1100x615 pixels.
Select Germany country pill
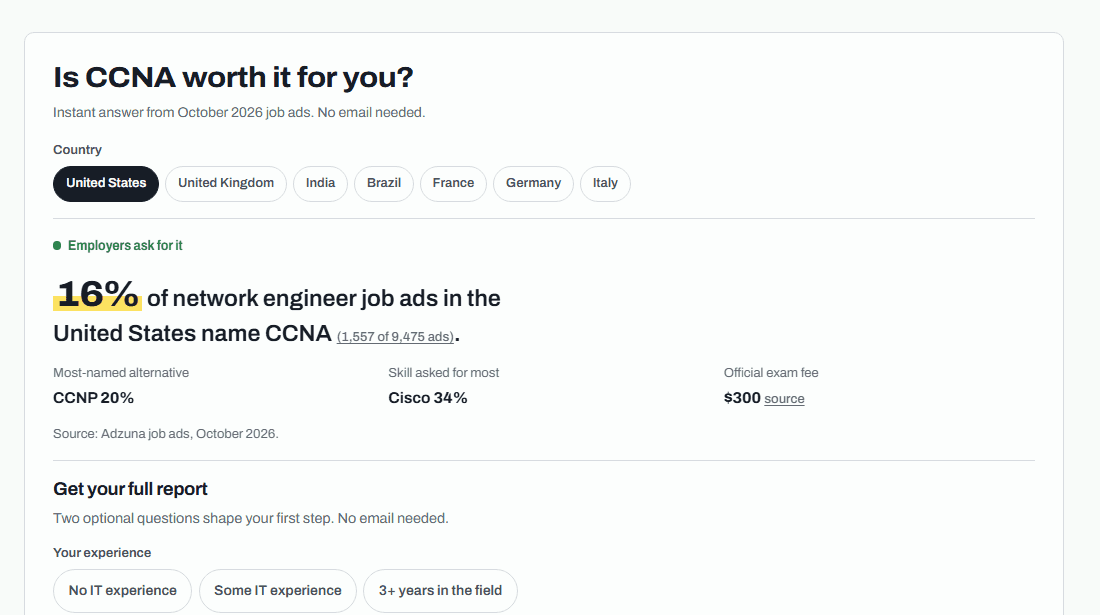(533, 184)
